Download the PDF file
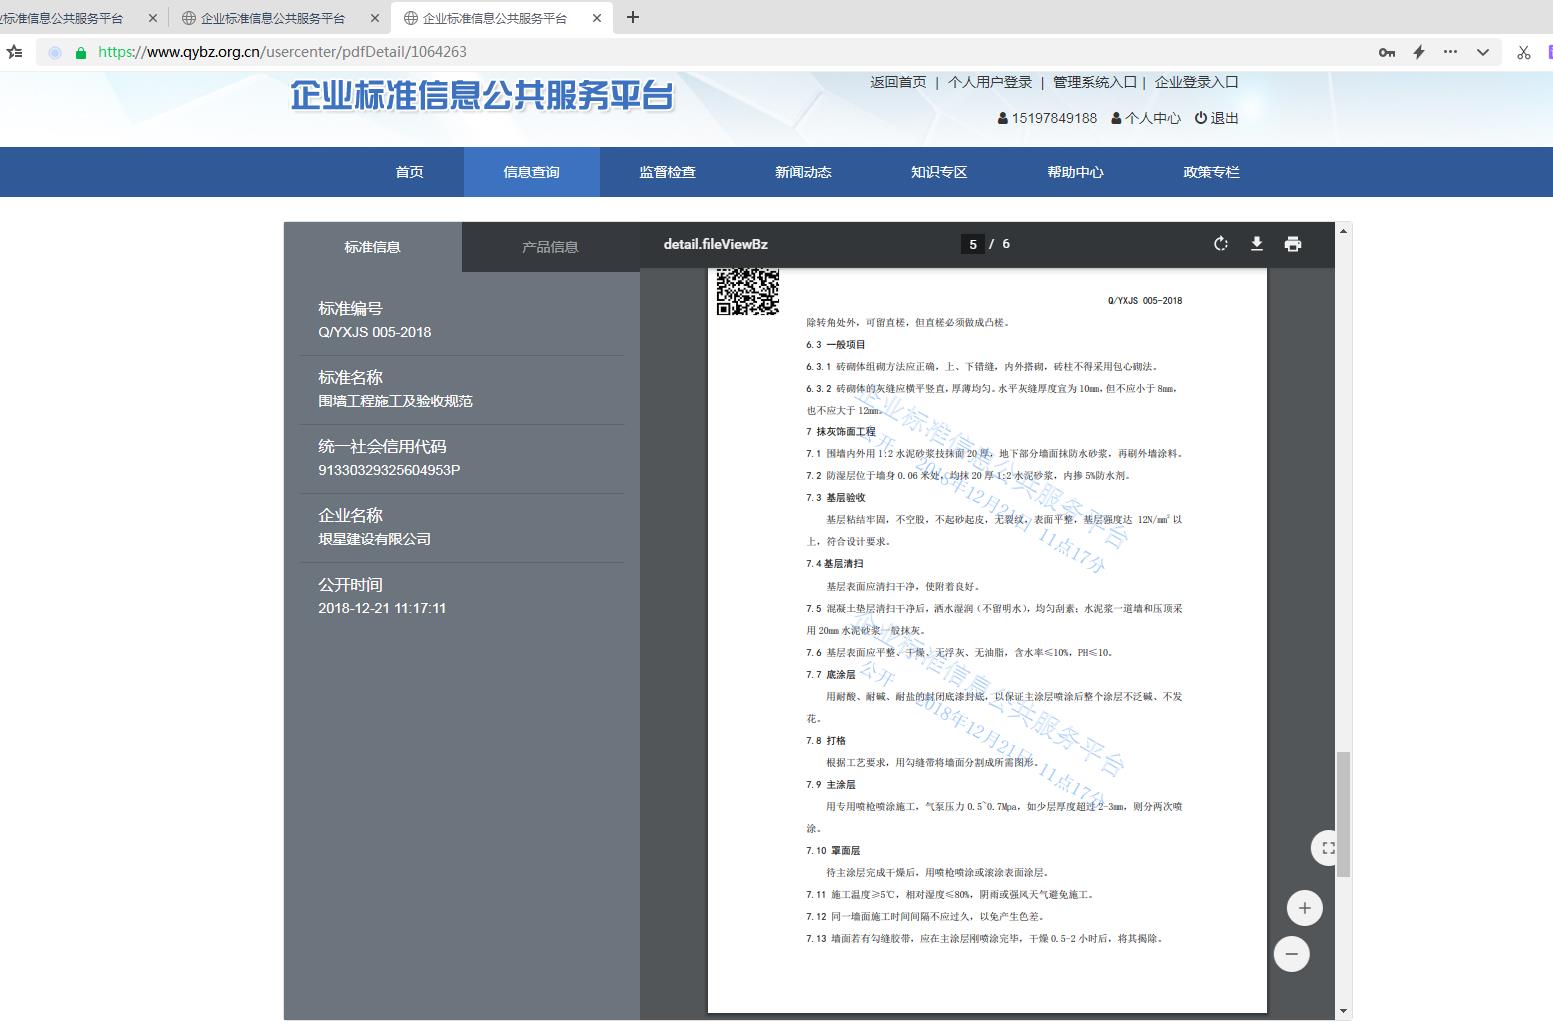 pos(1257,244)
